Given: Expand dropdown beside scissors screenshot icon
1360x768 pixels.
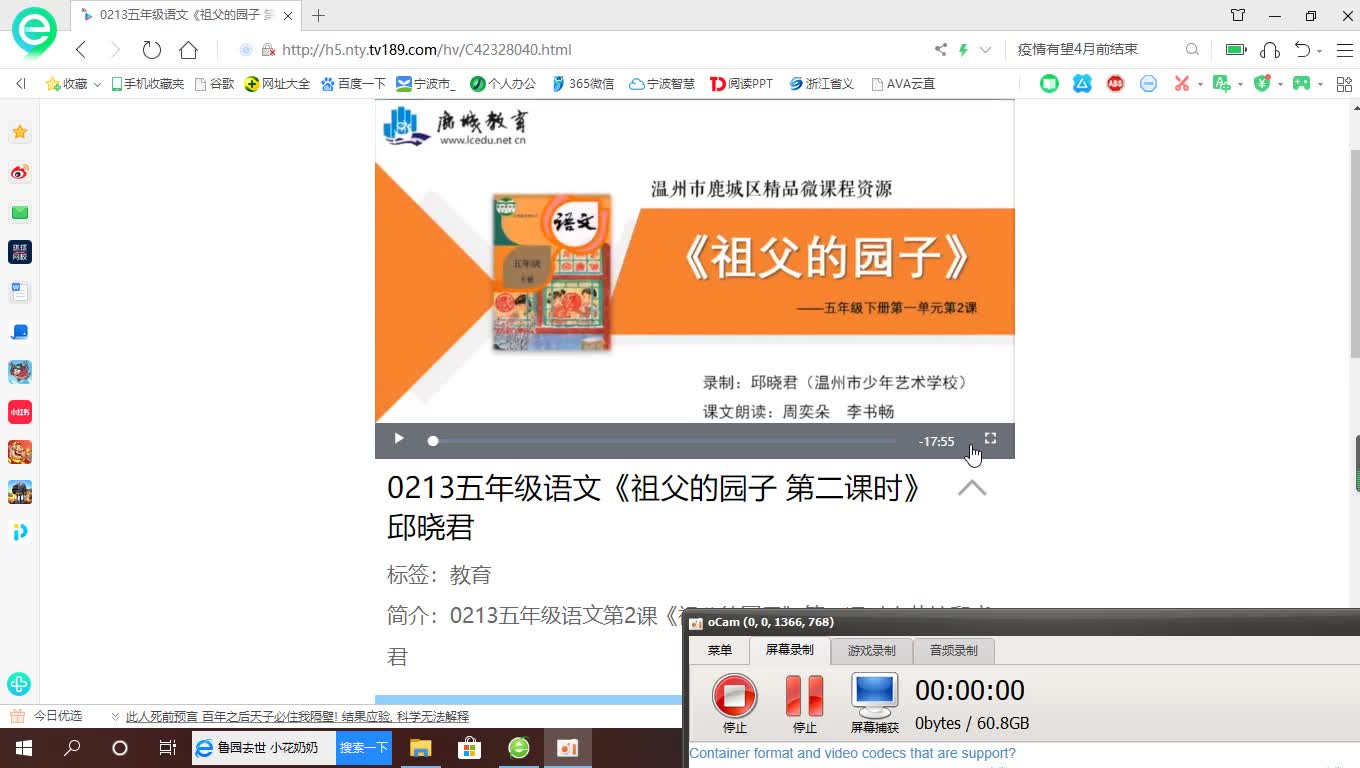Looking at the screenshot, I should click(x=1201, y=85).
